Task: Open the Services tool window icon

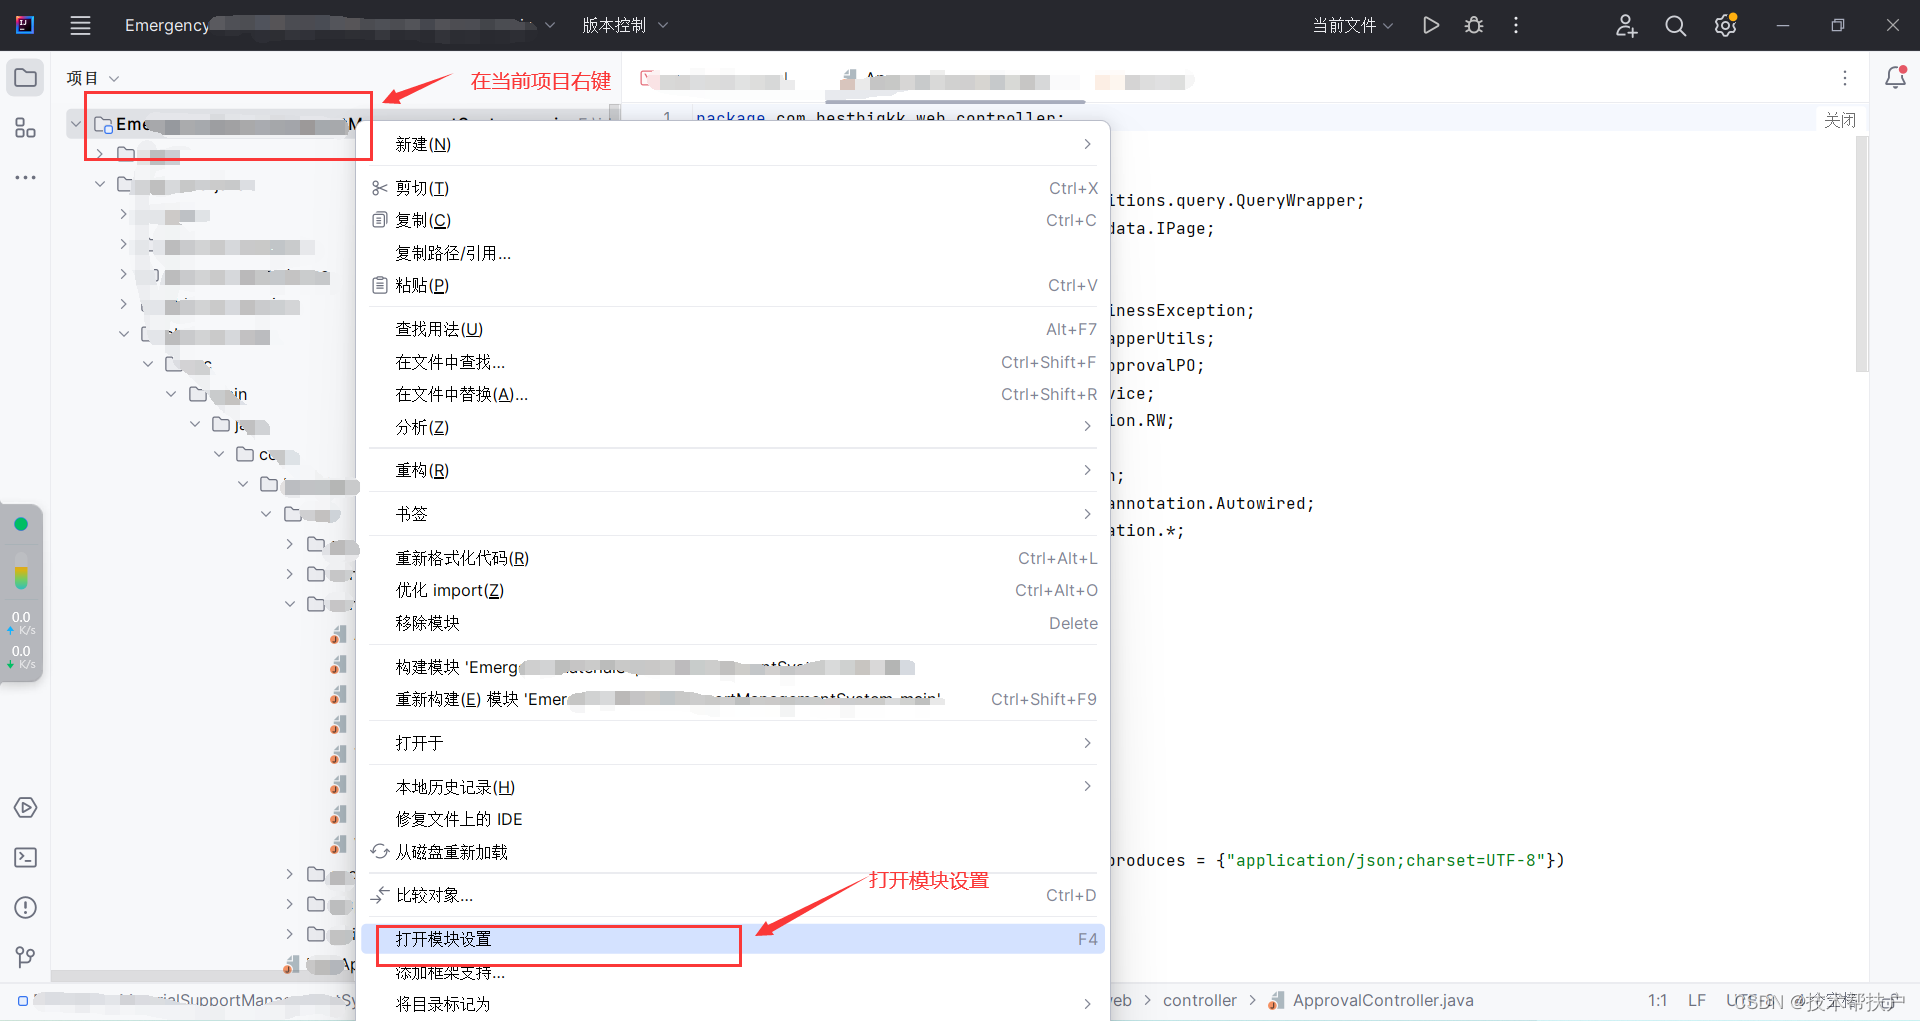Action: [x=26, y=808]
